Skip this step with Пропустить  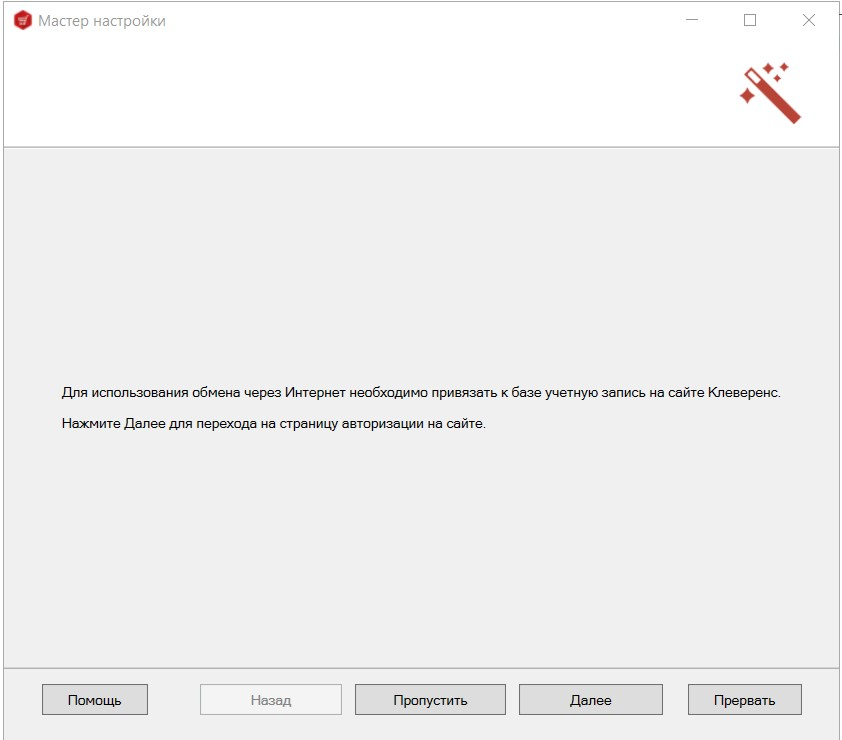(x=430, y=699)
